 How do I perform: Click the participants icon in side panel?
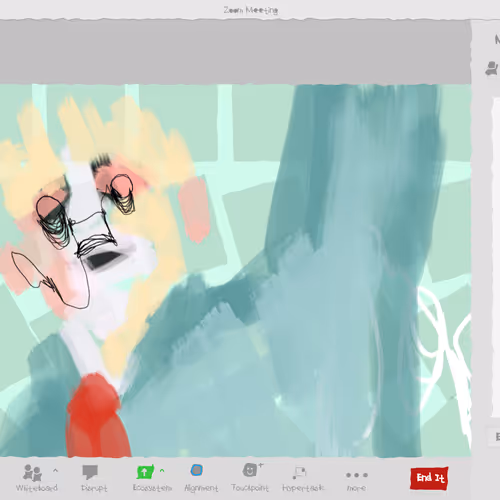point(493,68)
